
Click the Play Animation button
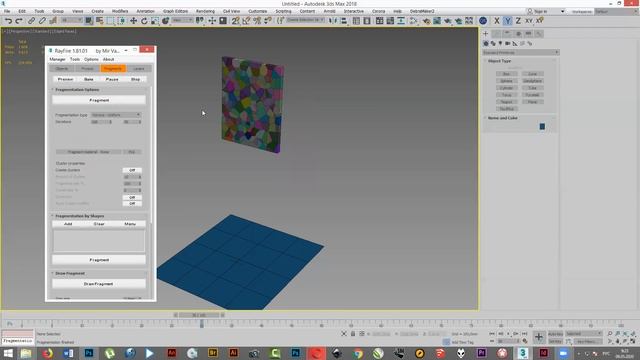[x=508, y=333]
